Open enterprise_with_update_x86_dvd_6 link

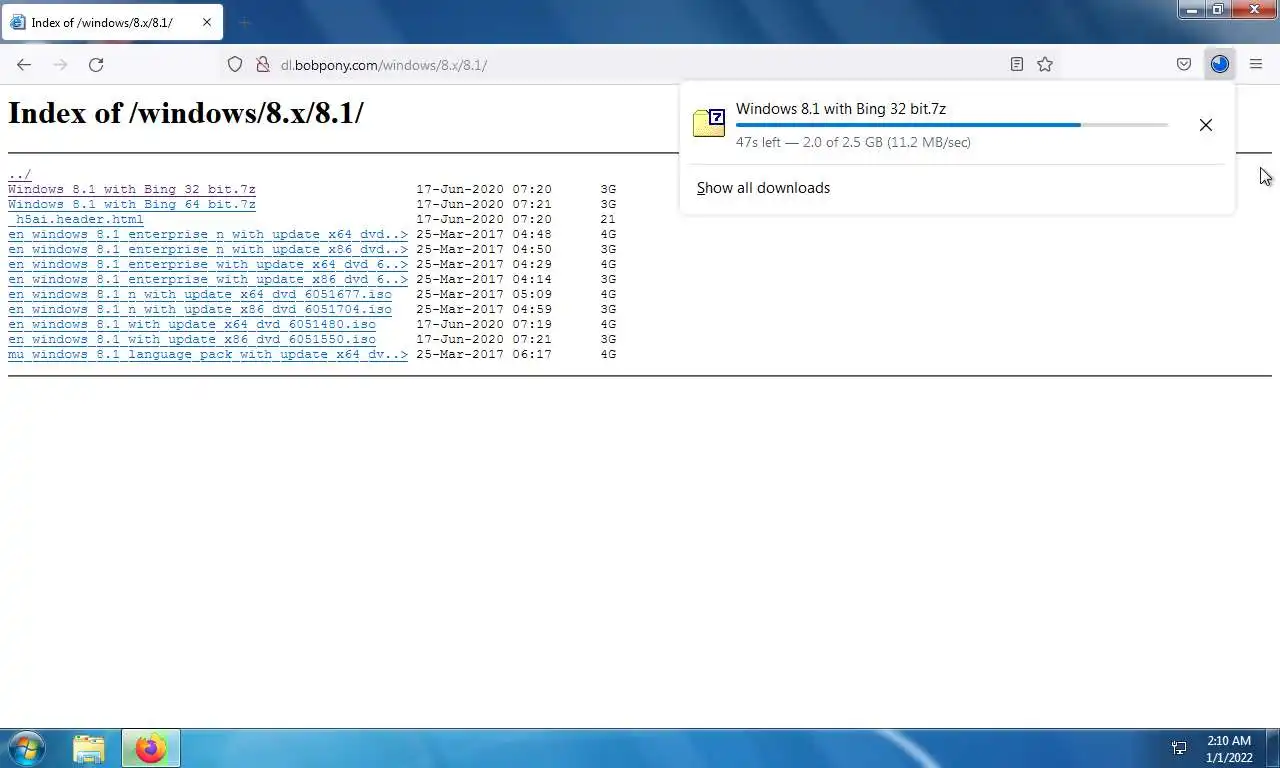[208, 279]
